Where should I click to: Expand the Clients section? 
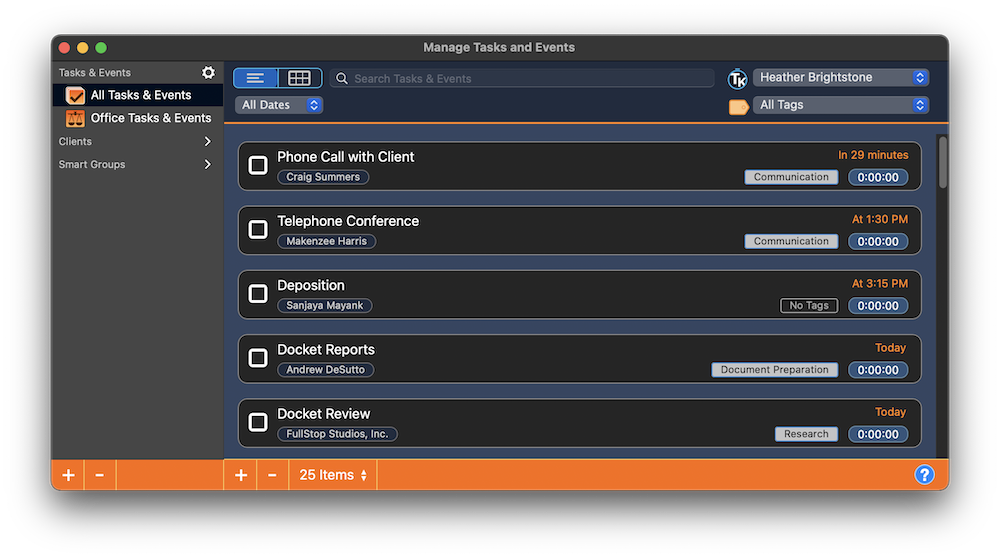pos(207,142)
